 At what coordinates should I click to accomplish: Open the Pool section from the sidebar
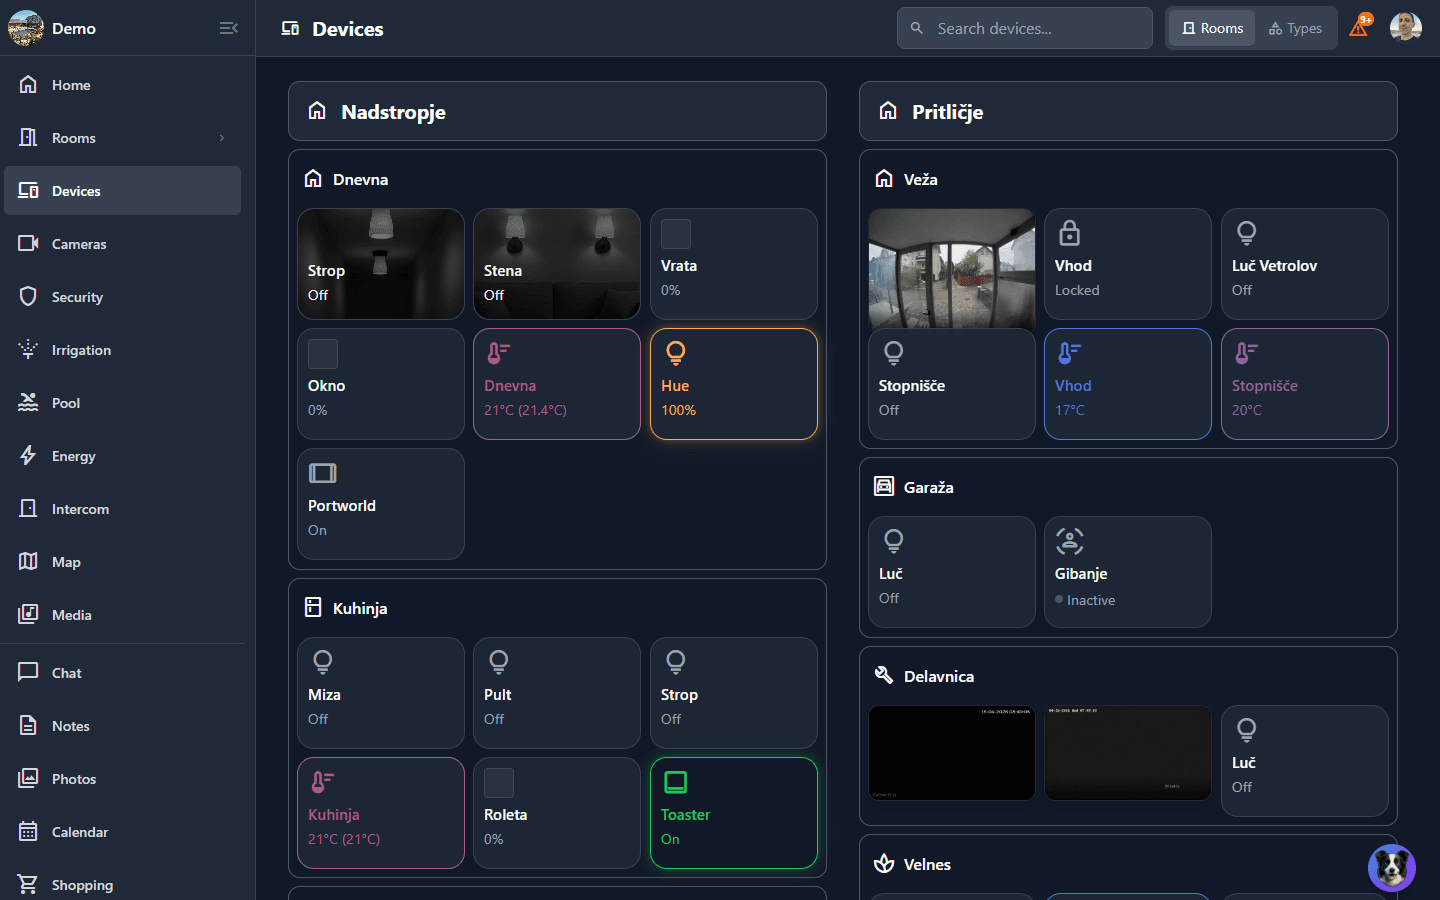pos(65,402)
